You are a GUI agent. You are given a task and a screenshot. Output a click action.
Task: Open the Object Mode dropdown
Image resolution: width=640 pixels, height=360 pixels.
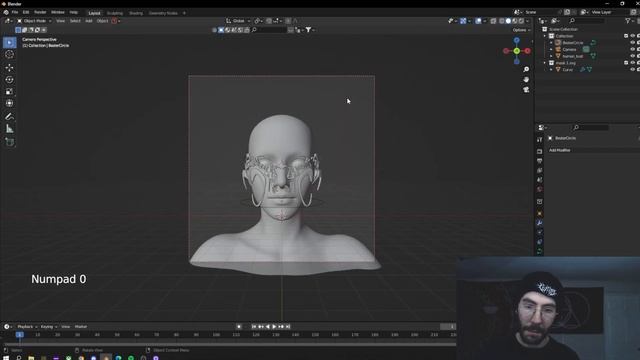click(x=34, y=21)
